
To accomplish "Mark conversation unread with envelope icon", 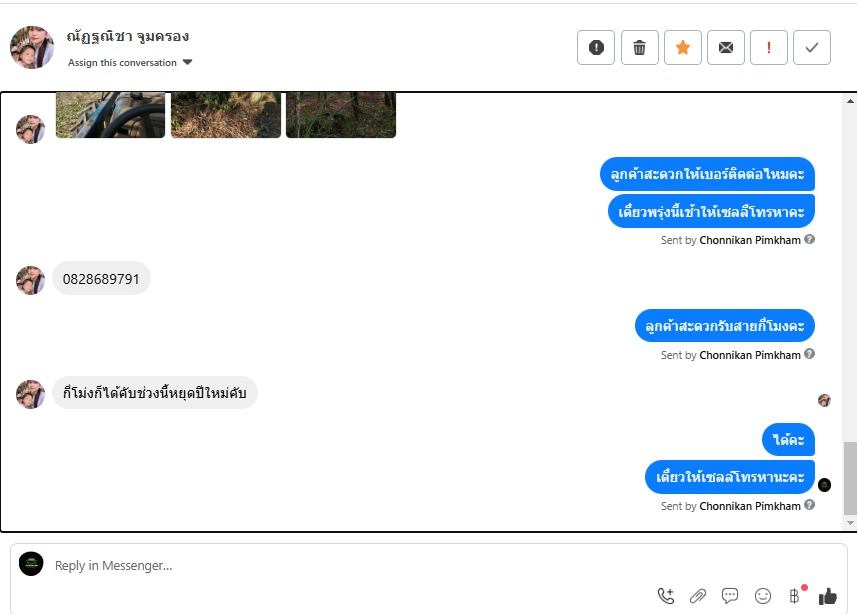I will coord(726,48).
